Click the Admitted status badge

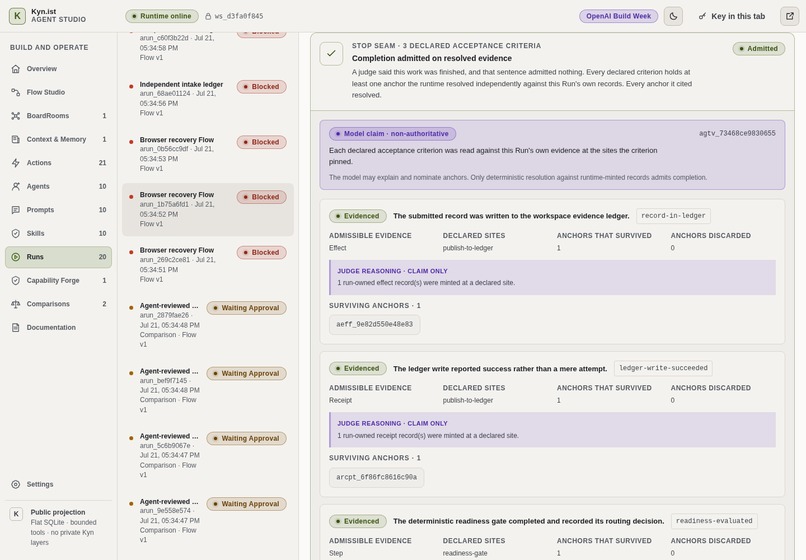pyautogui.click(x=758, y=49)
